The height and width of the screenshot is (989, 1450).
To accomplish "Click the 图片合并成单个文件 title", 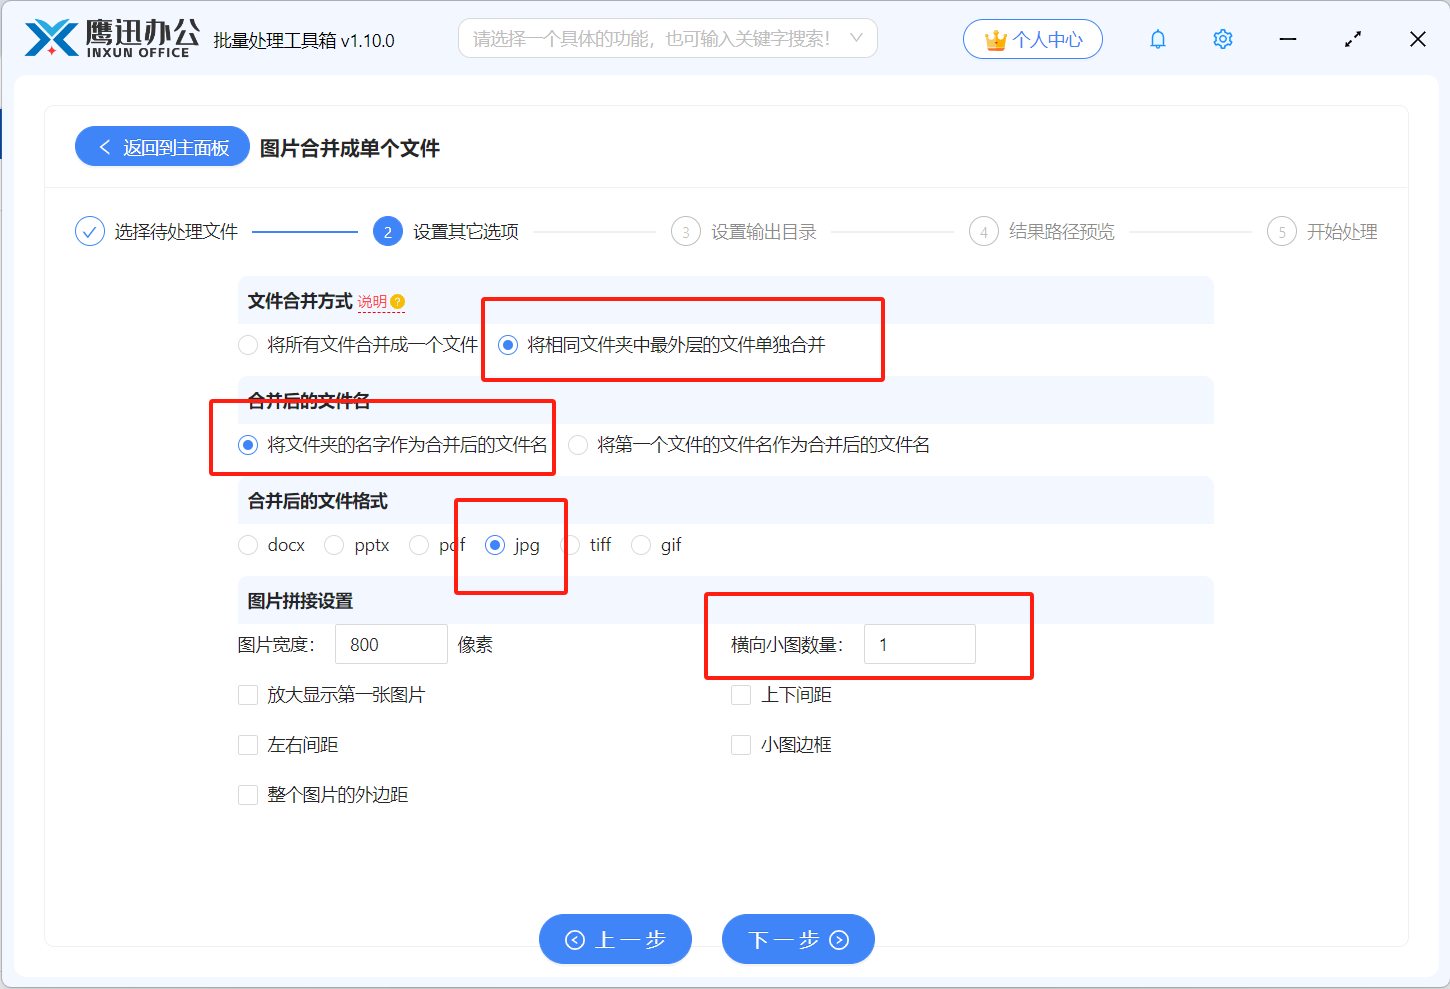I will coord(350,148).
